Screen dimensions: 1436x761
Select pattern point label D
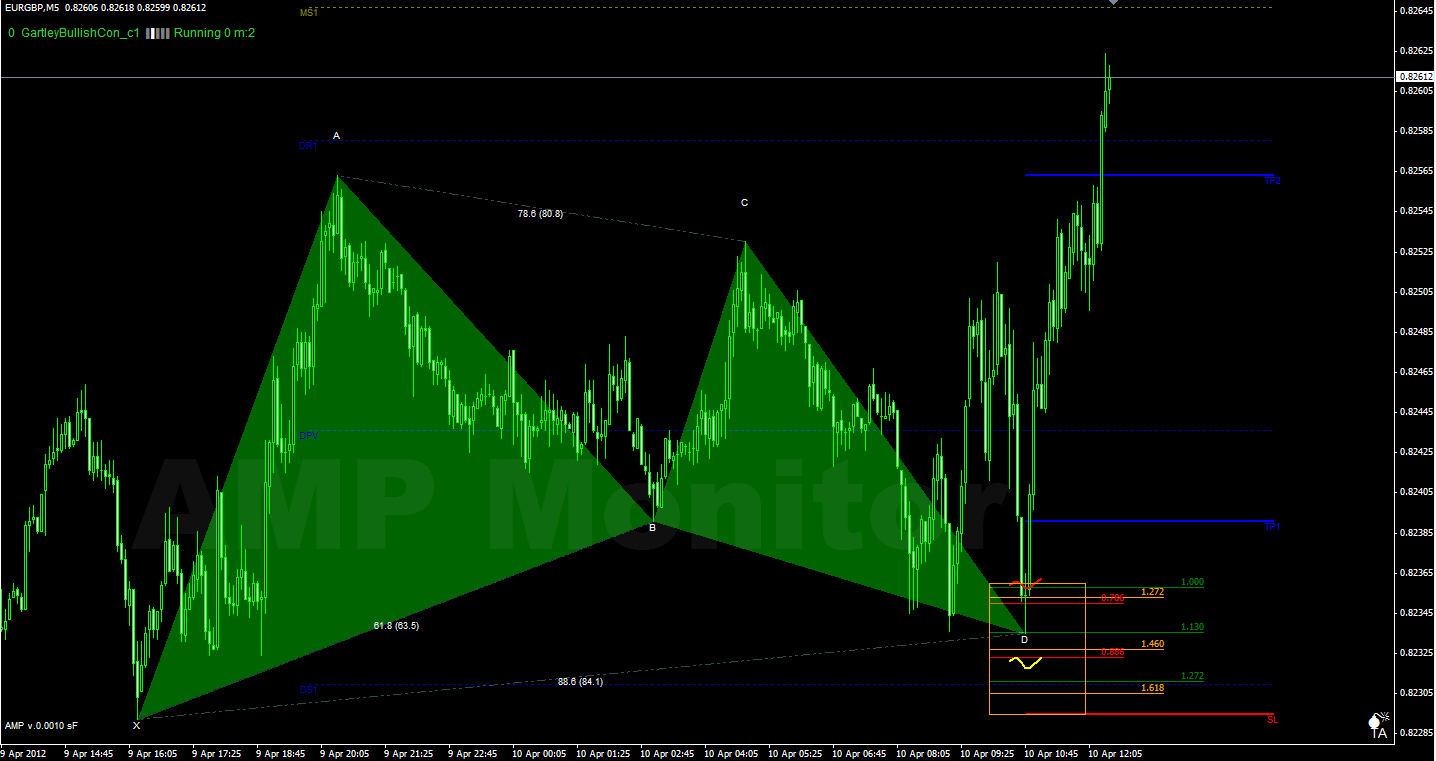click(x=1024, y=639)
